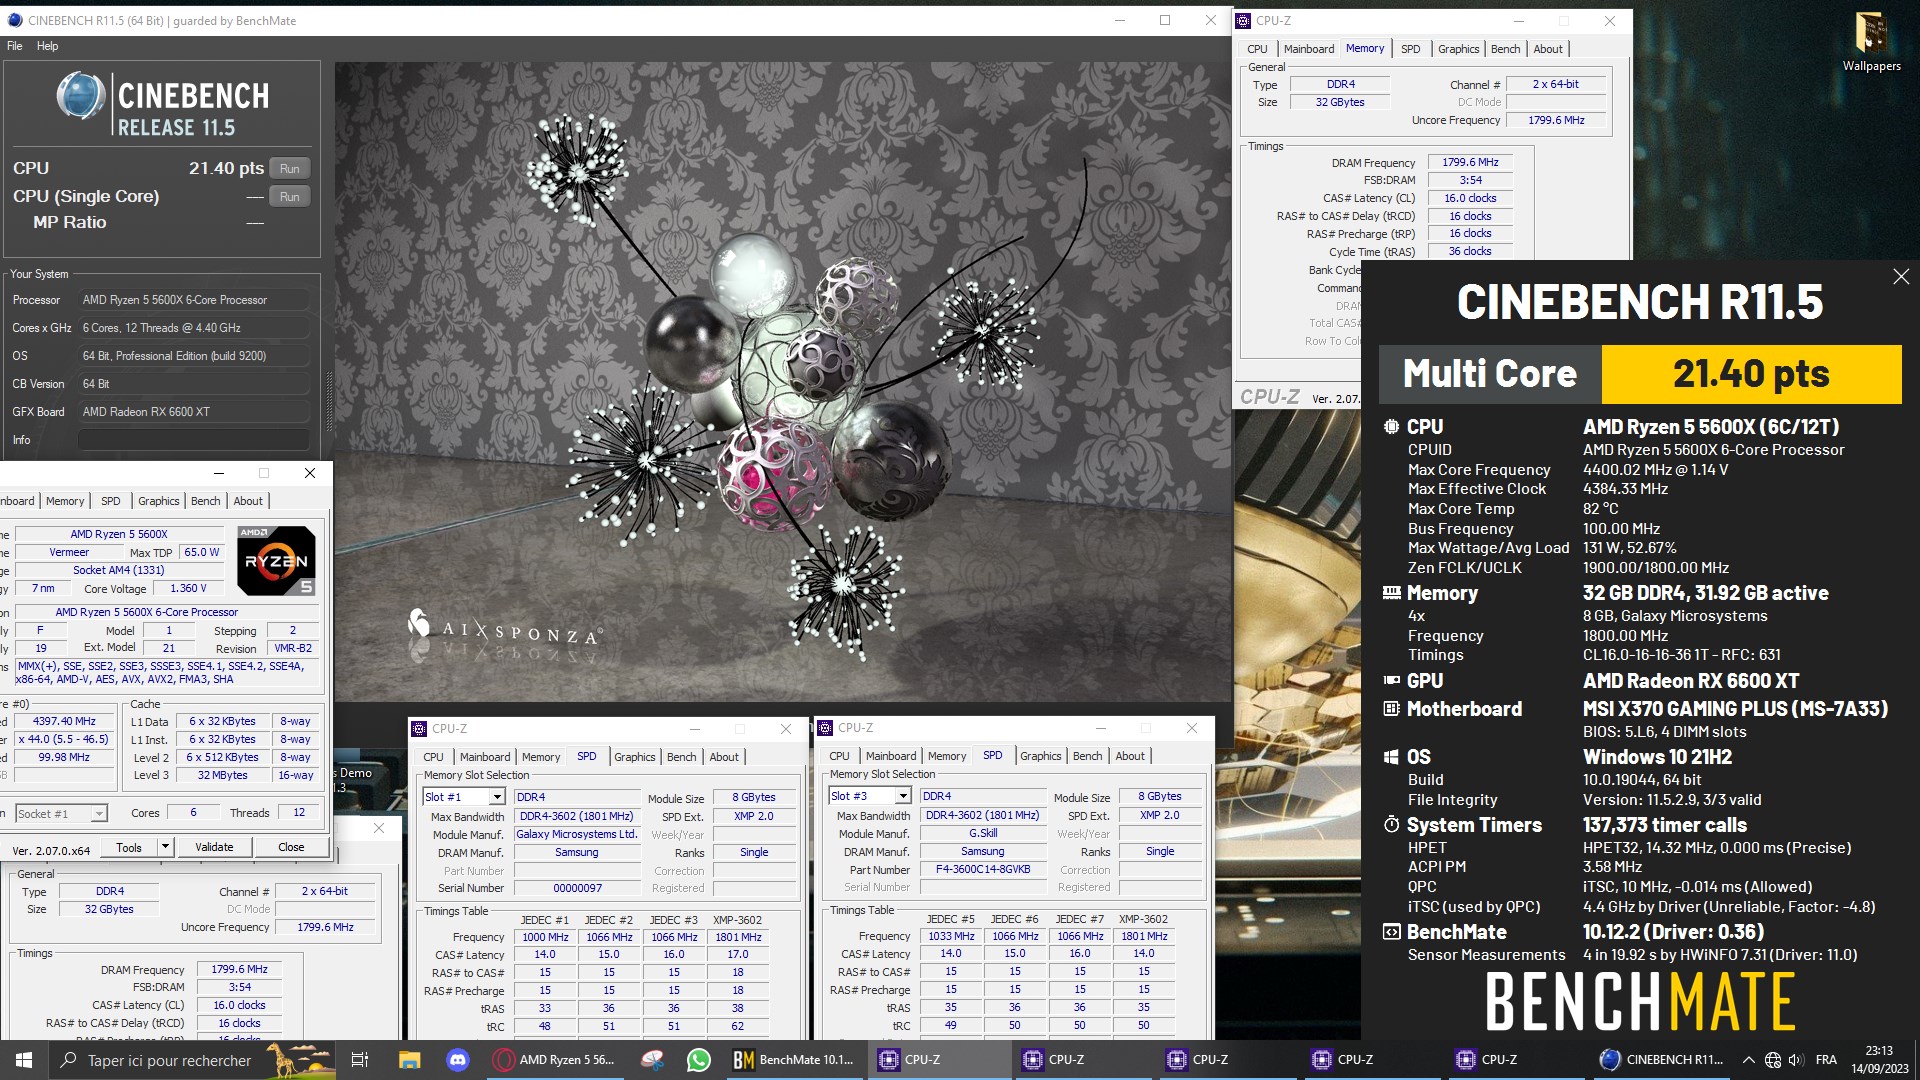
Task: Open Discord from the taskbar
Action: pyautogui.click(x=457, y=1060)
